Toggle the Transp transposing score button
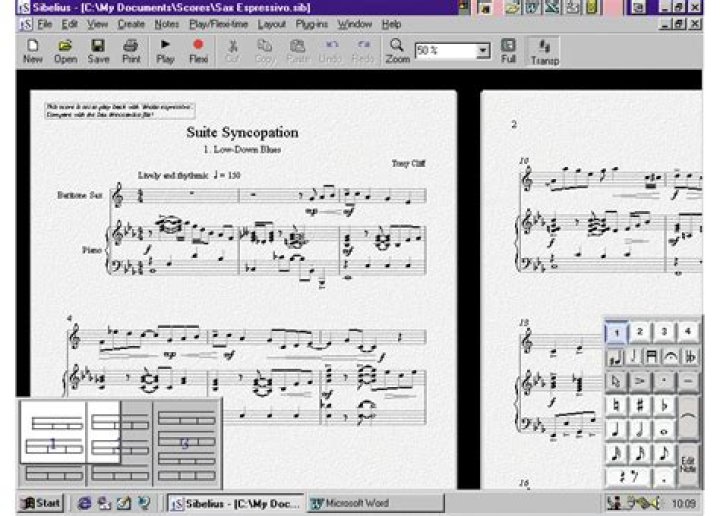 (x=545, y=51)
